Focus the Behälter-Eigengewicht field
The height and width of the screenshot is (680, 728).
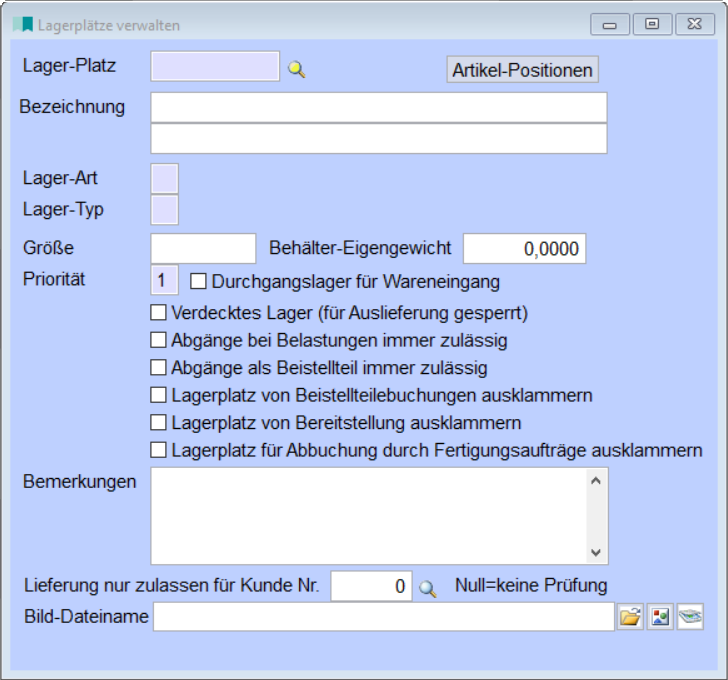[x=524, y=249]
